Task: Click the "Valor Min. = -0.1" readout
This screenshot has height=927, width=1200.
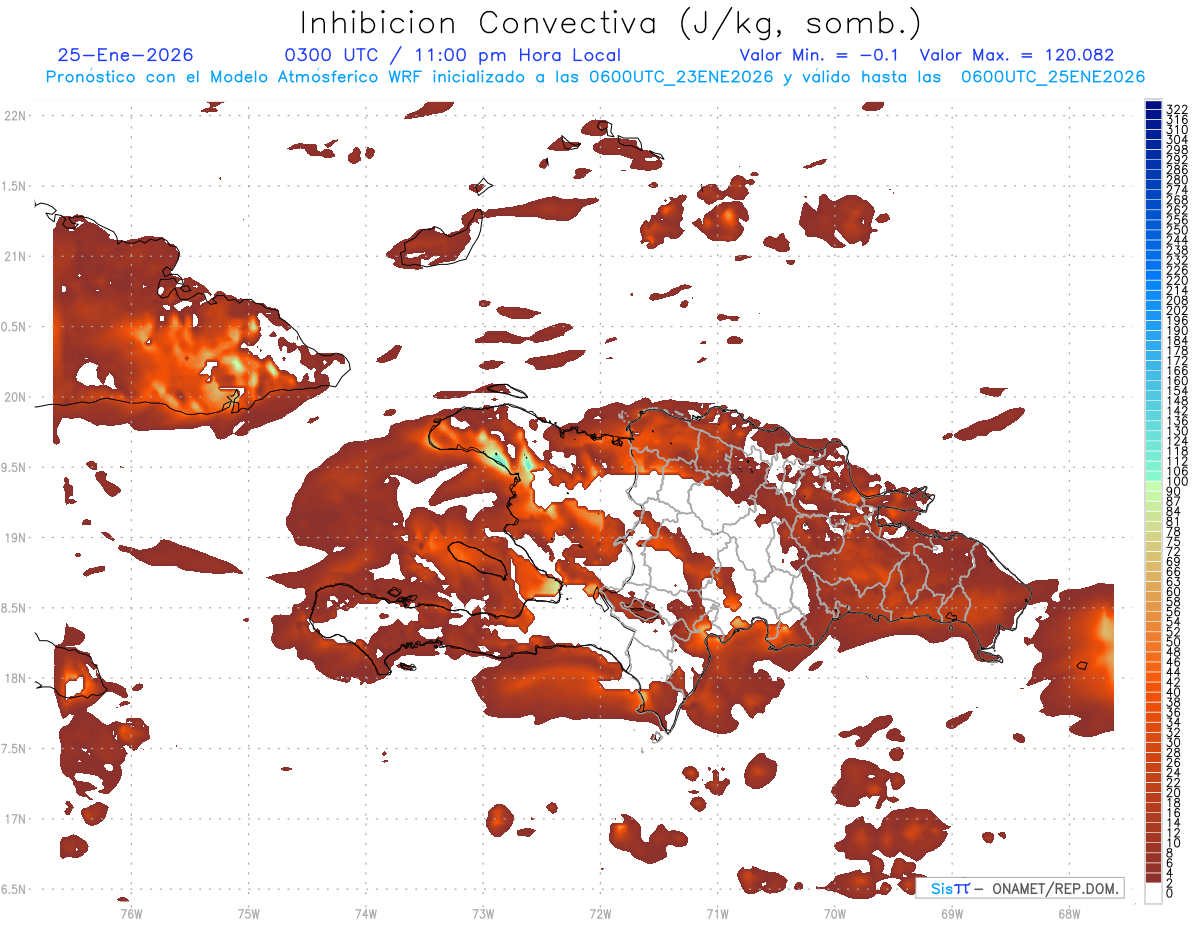Action: (x=819, y=55)
